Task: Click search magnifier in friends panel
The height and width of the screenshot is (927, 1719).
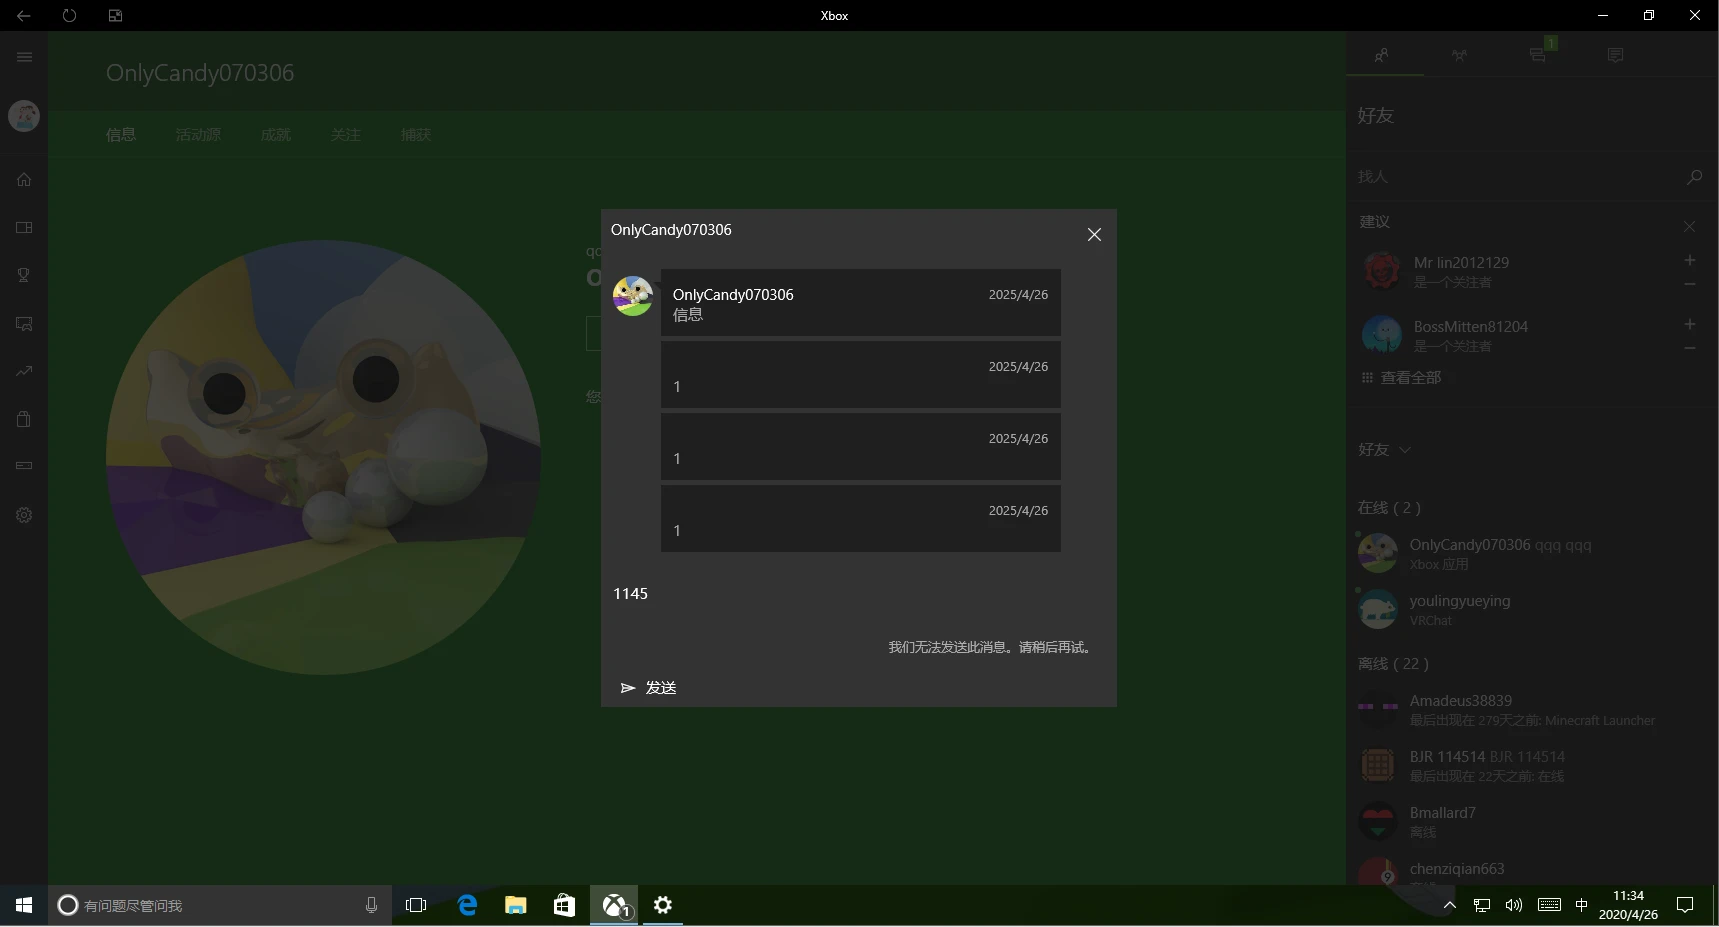Action: click(1694, 177)
